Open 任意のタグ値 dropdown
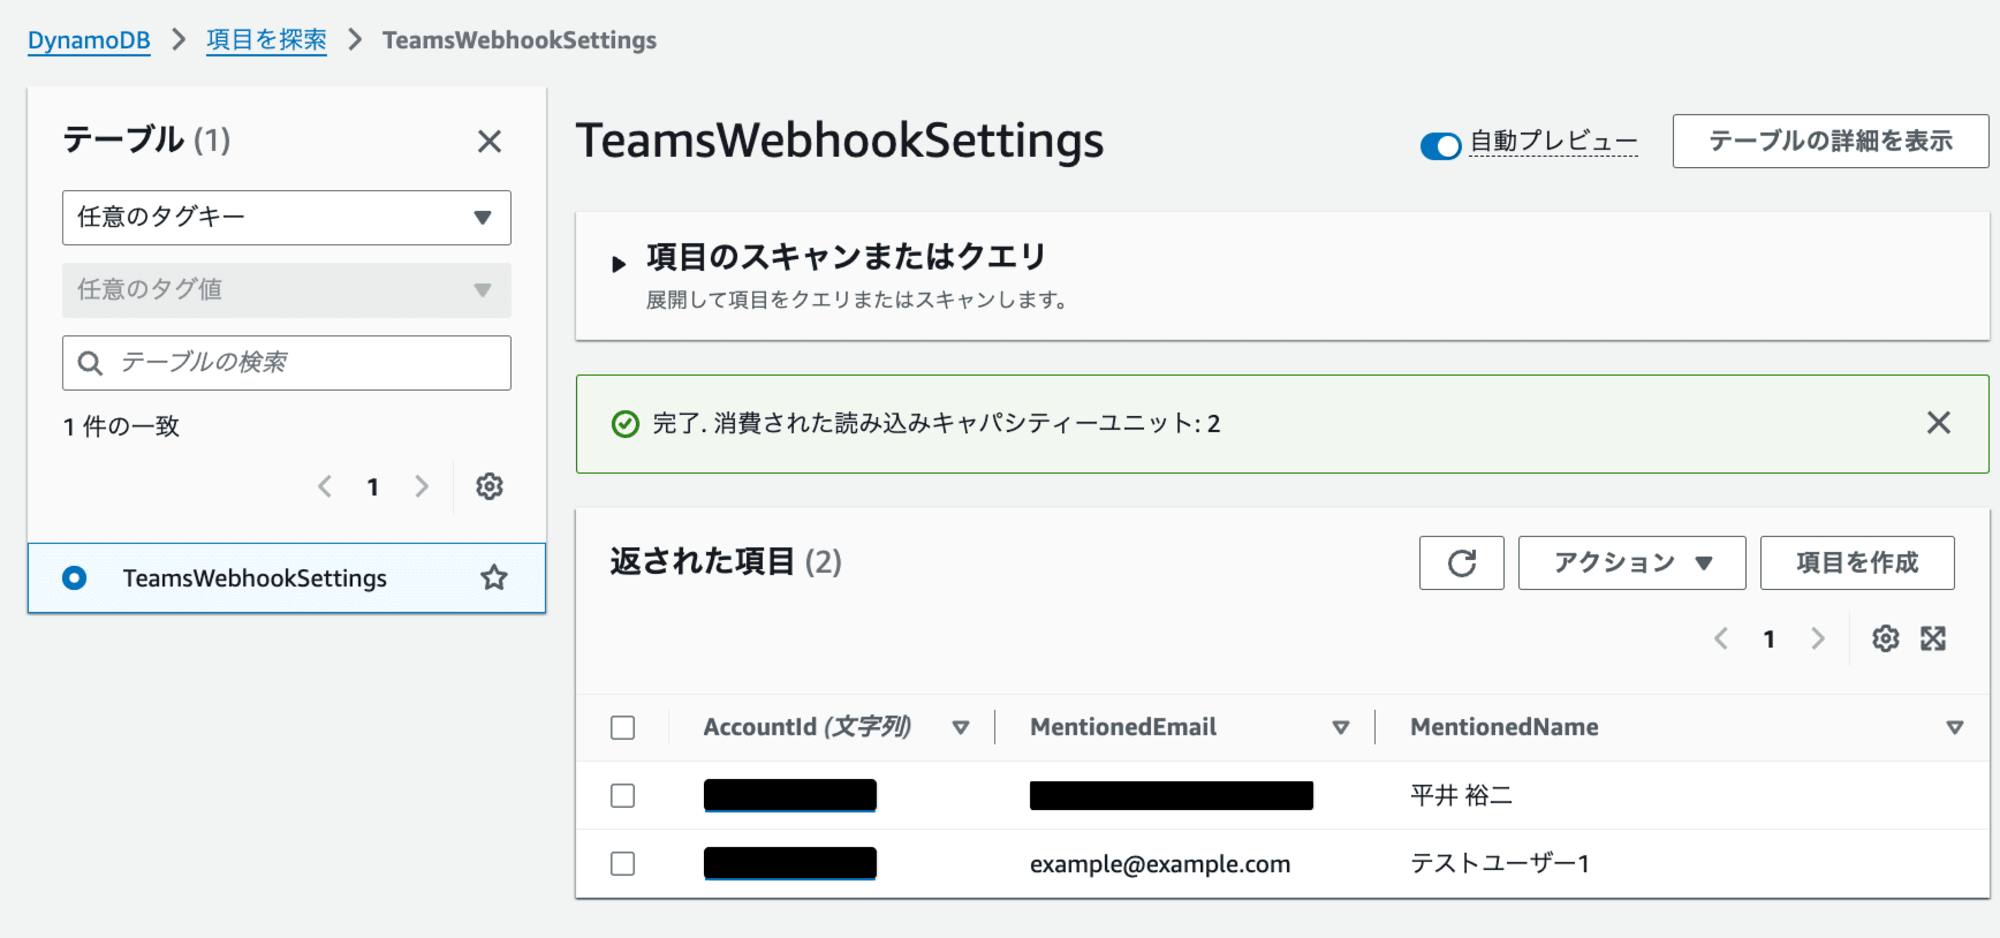Viewport: 2000px width, 938px height. [x=286, y=290]
